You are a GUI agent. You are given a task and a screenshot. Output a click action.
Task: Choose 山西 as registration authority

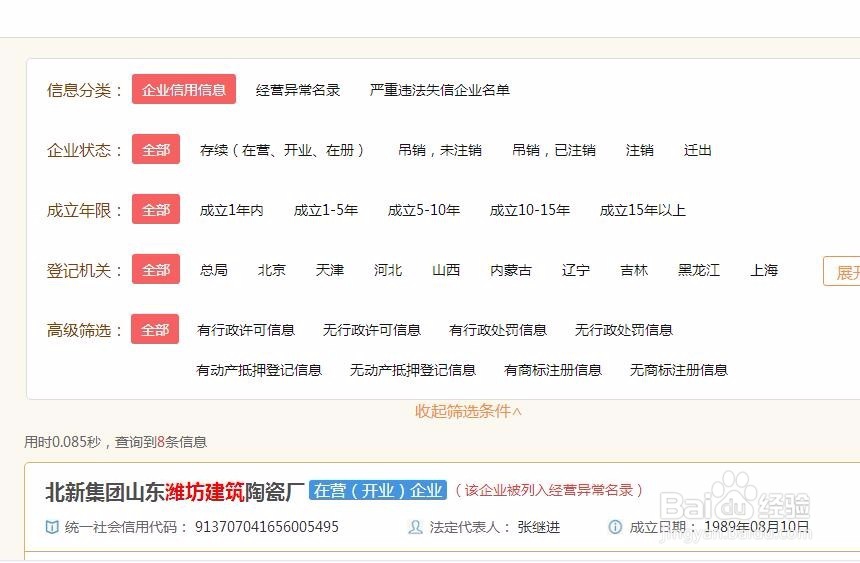(x=446, y=269)
